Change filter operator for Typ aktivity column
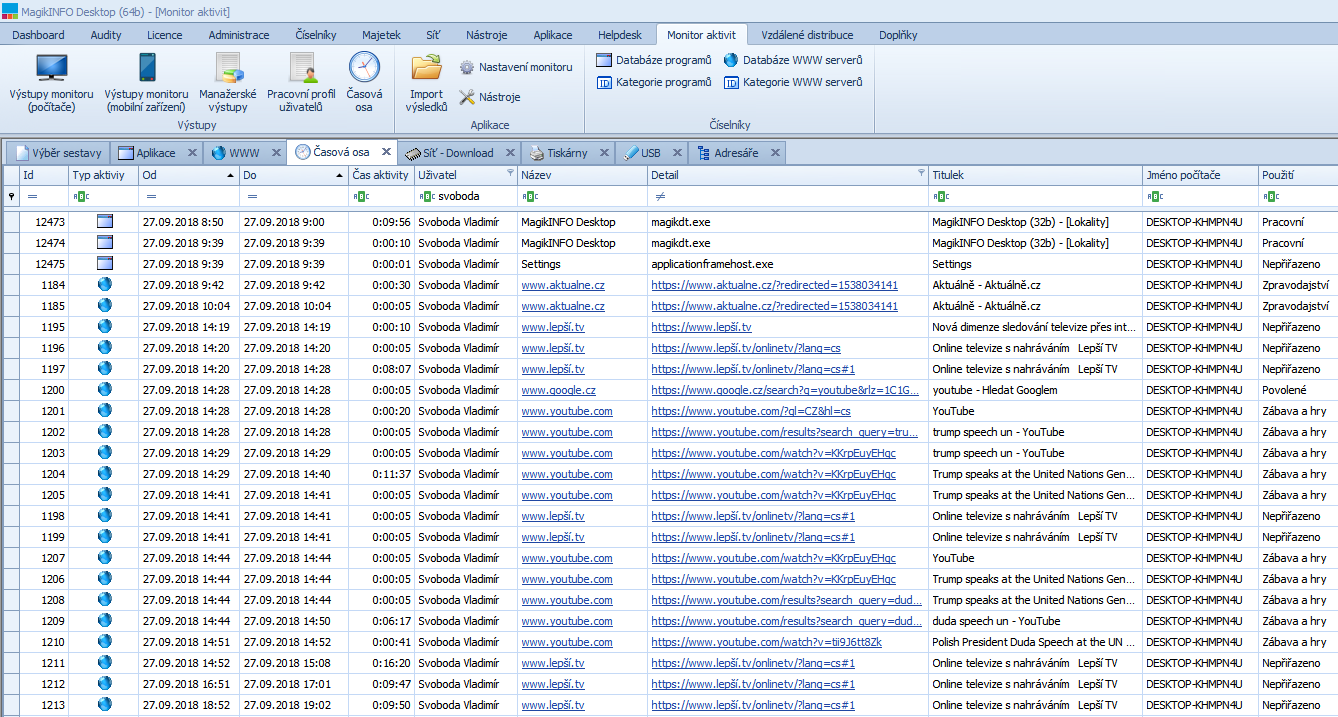The height and width of the screenshot is (717, 1338). [81, 196]
